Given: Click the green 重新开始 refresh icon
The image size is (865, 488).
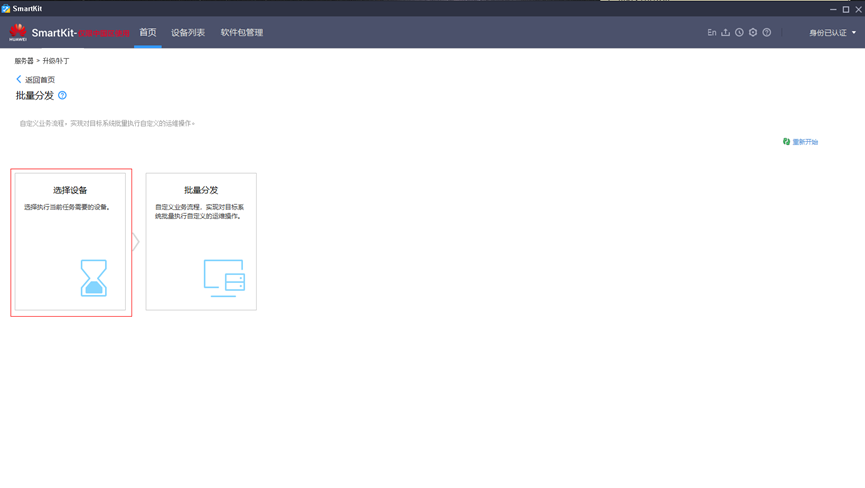Looking at the screenshot, I should coord(786,142).
